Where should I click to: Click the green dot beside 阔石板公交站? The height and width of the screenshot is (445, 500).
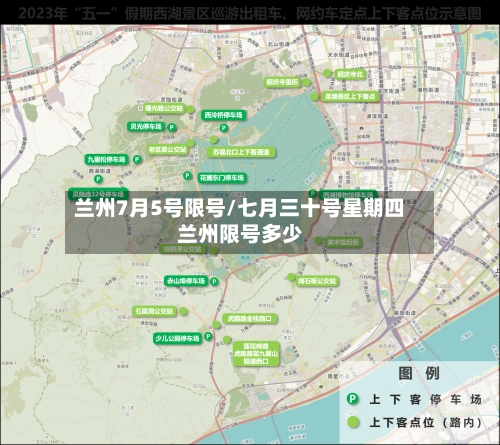291,277
